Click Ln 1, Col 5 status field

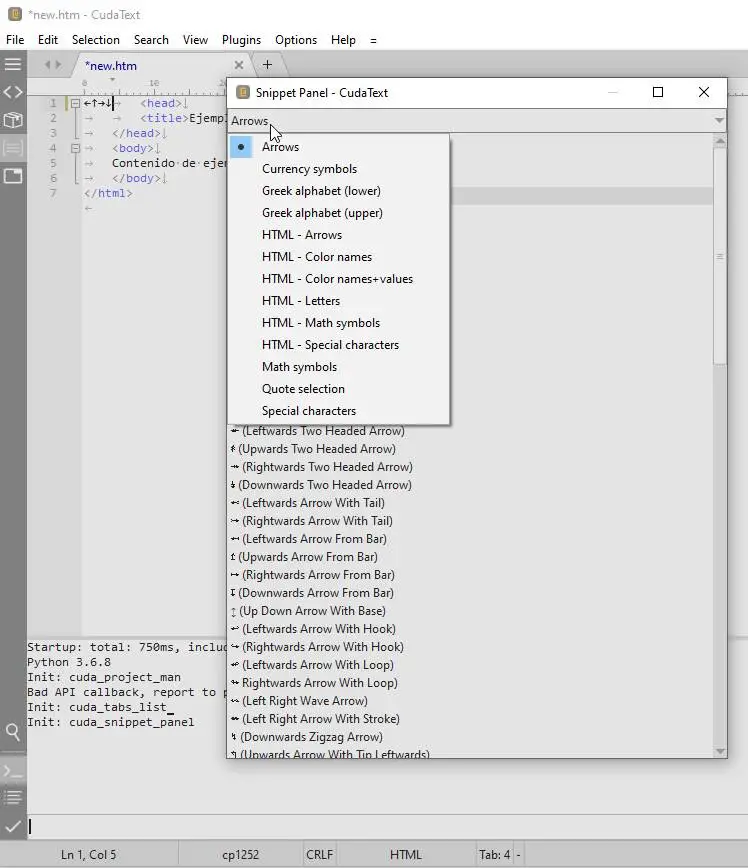89,855
